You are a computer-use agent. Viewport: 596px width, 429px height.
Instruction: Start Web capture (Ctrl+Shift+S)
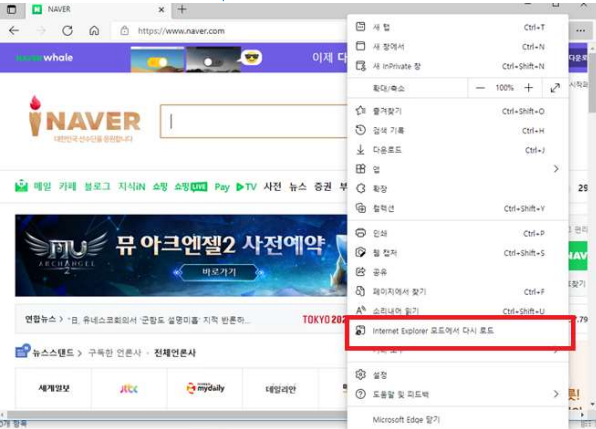458,253
